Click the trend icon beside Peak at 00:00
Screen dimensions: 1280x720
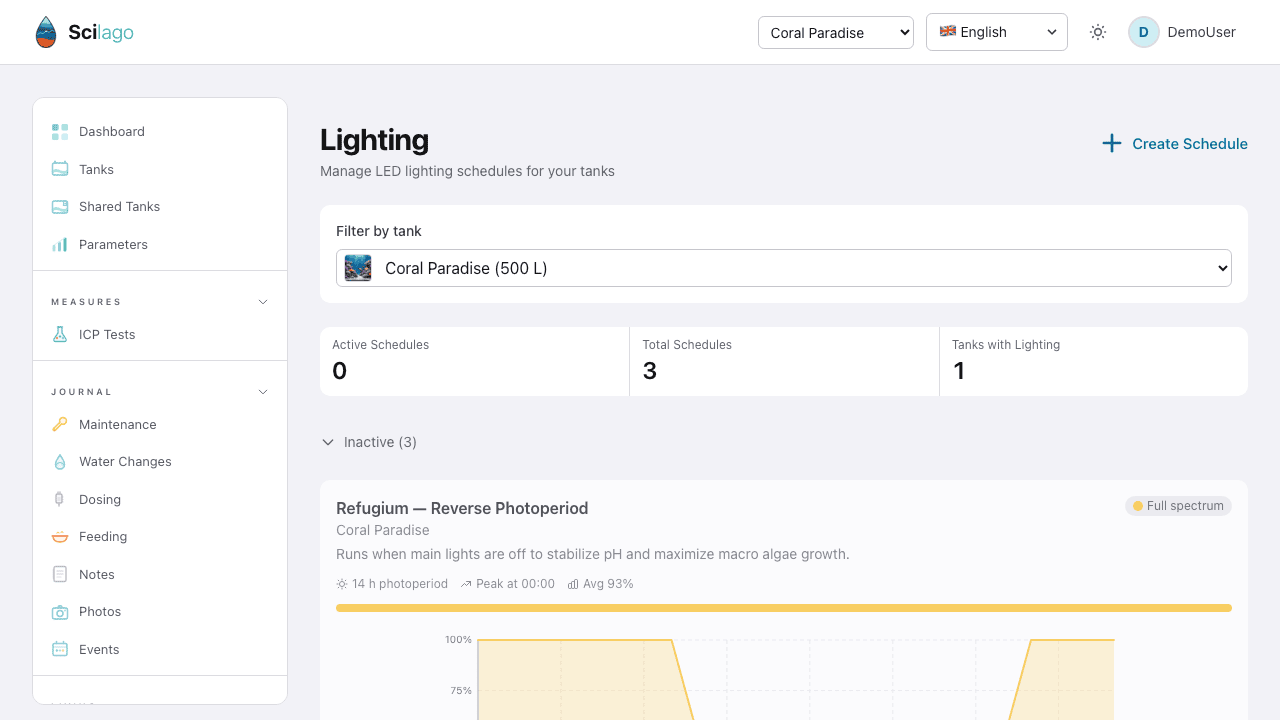[x=466, y=584]
